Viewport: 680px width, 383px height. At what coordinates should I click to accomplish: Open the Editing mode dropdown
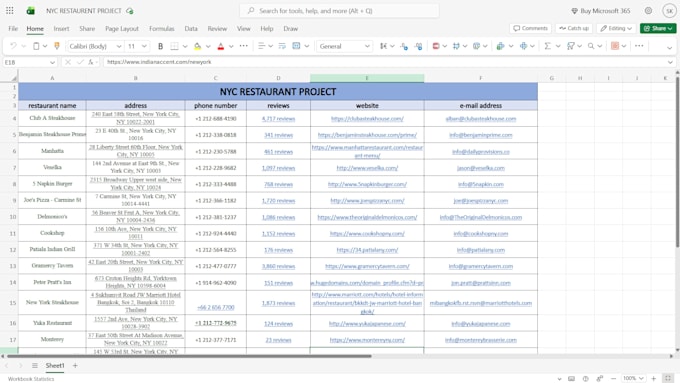pyautogui.click(x=616, y=28)
